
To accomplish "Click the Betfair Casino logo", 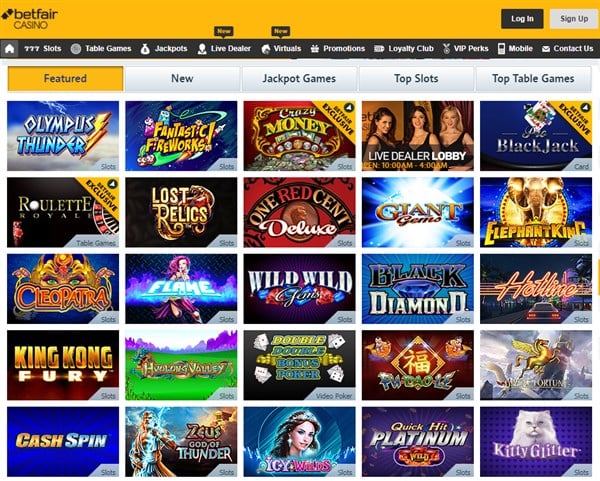I will click(x=30, y=19).
